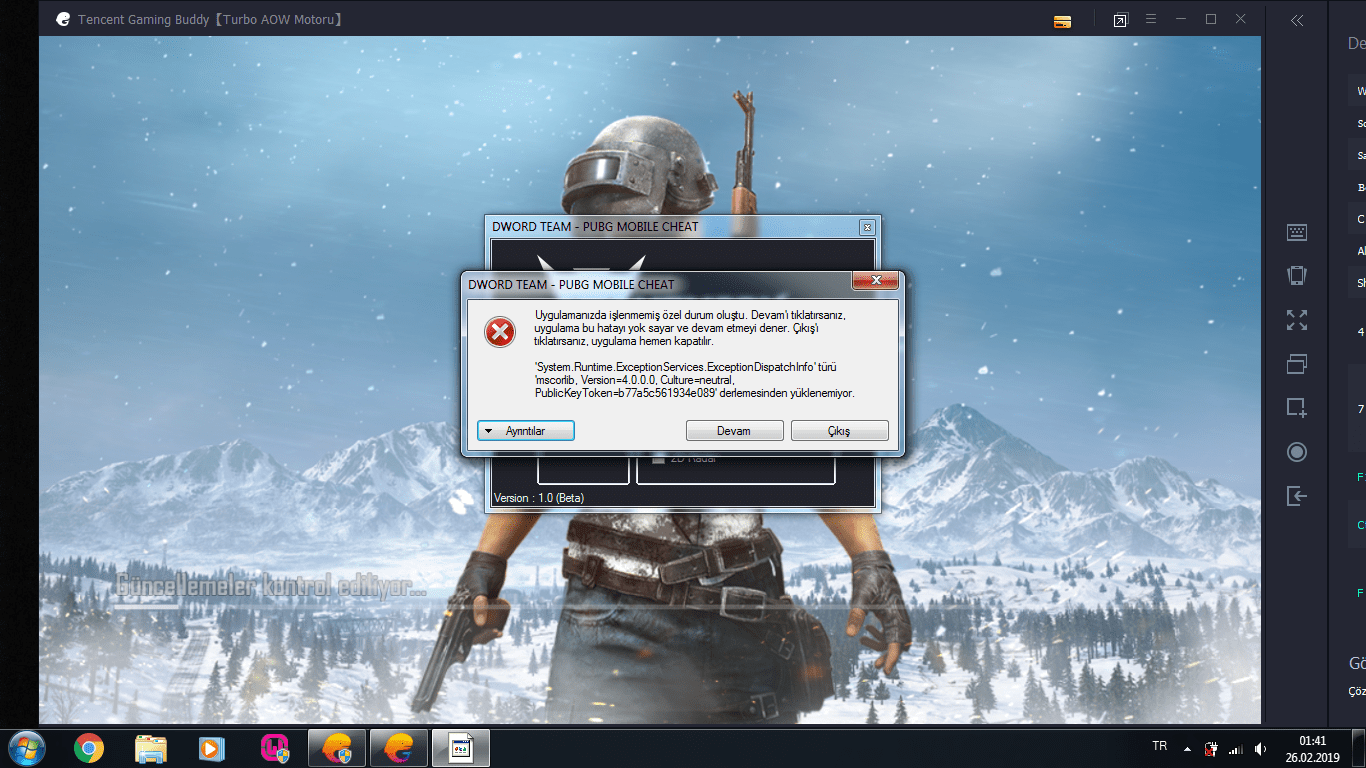Click the Çıkış button in the error dialog

pos(839,431)
